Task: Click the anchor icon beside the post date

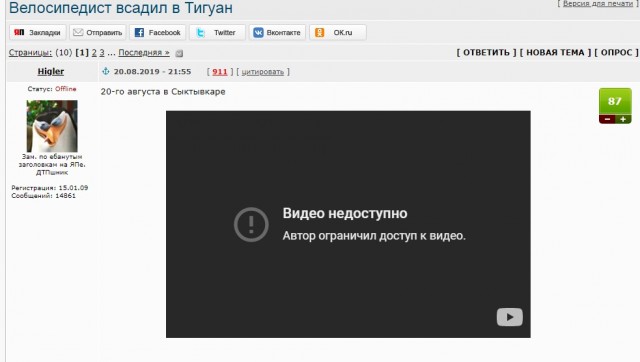Action: 106,71
